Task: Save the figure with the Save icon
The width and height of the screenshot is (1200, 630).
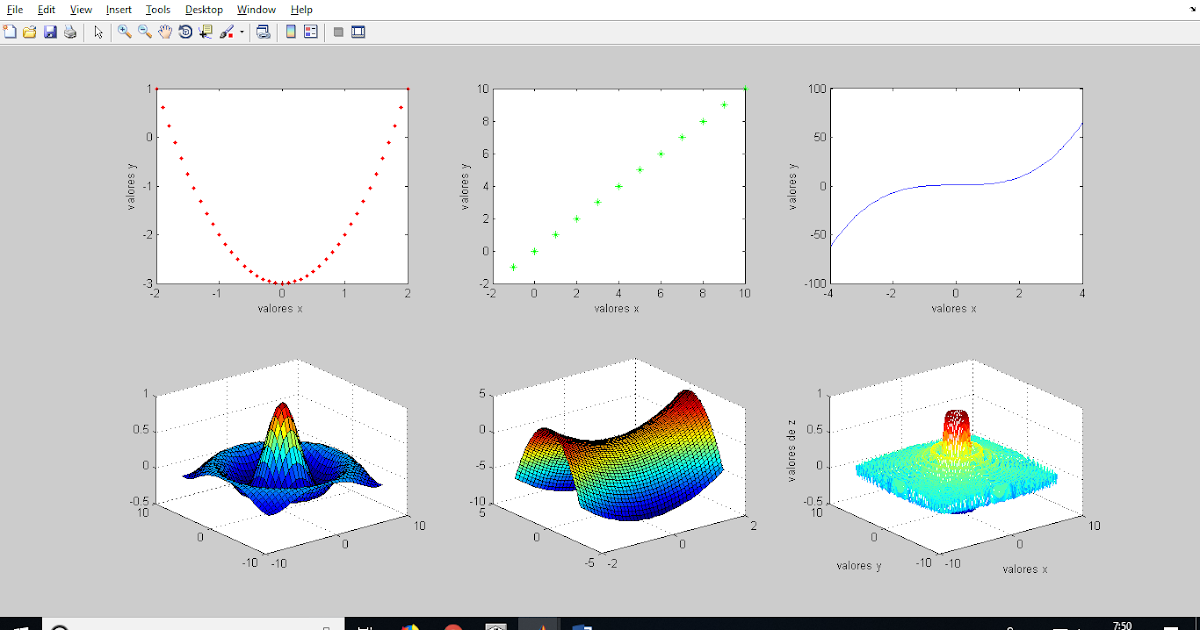Action: pos(50,31)
